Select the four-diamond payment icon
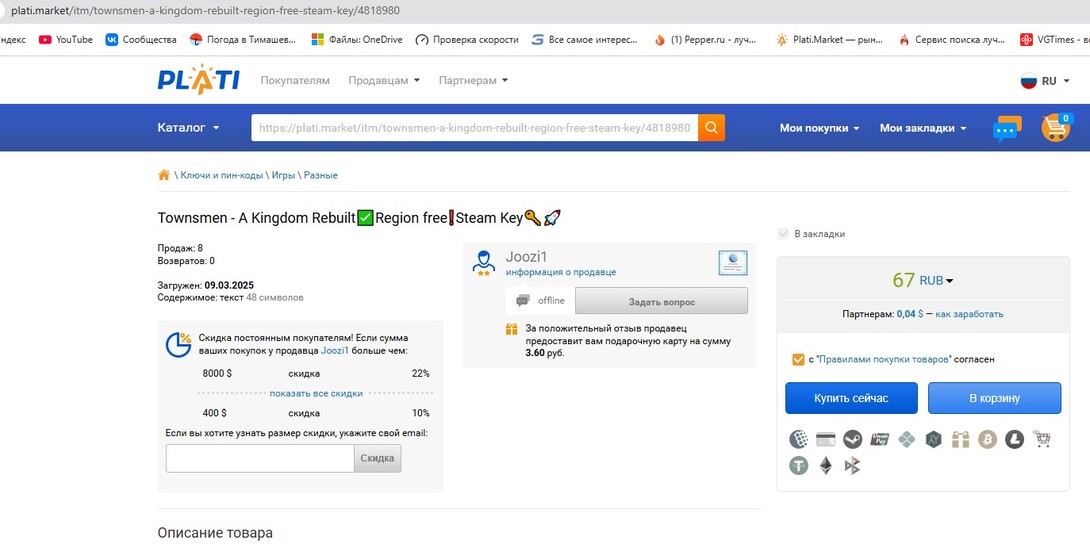This screenshot has width=1090, height=544. click(906, 439)
